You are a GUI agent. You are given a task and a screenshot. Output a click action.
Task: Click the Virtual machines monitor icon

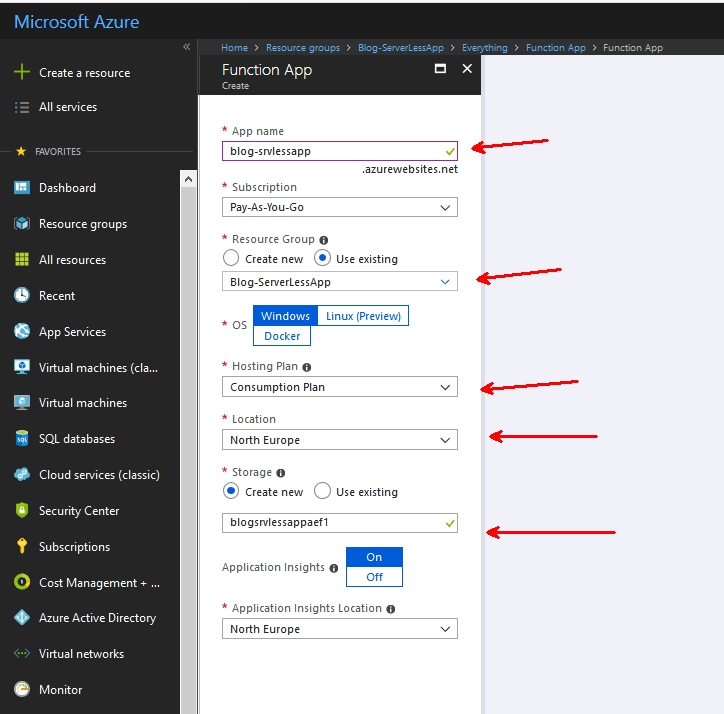(x=22, y=403)
